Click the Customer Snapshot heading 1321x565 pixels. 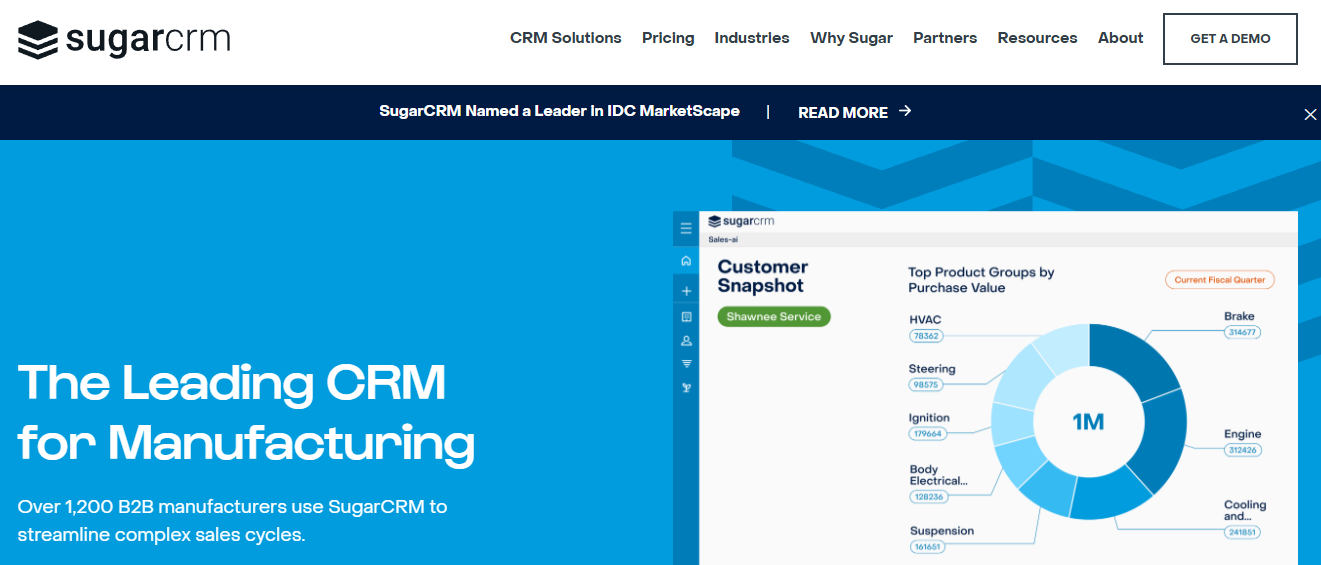coord(763,276)
